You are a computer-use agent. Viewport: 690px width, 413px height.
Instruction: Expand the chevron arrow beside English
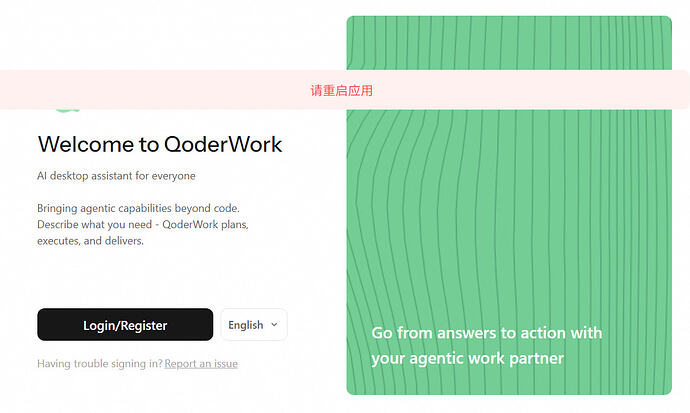[x=274, y=325]
